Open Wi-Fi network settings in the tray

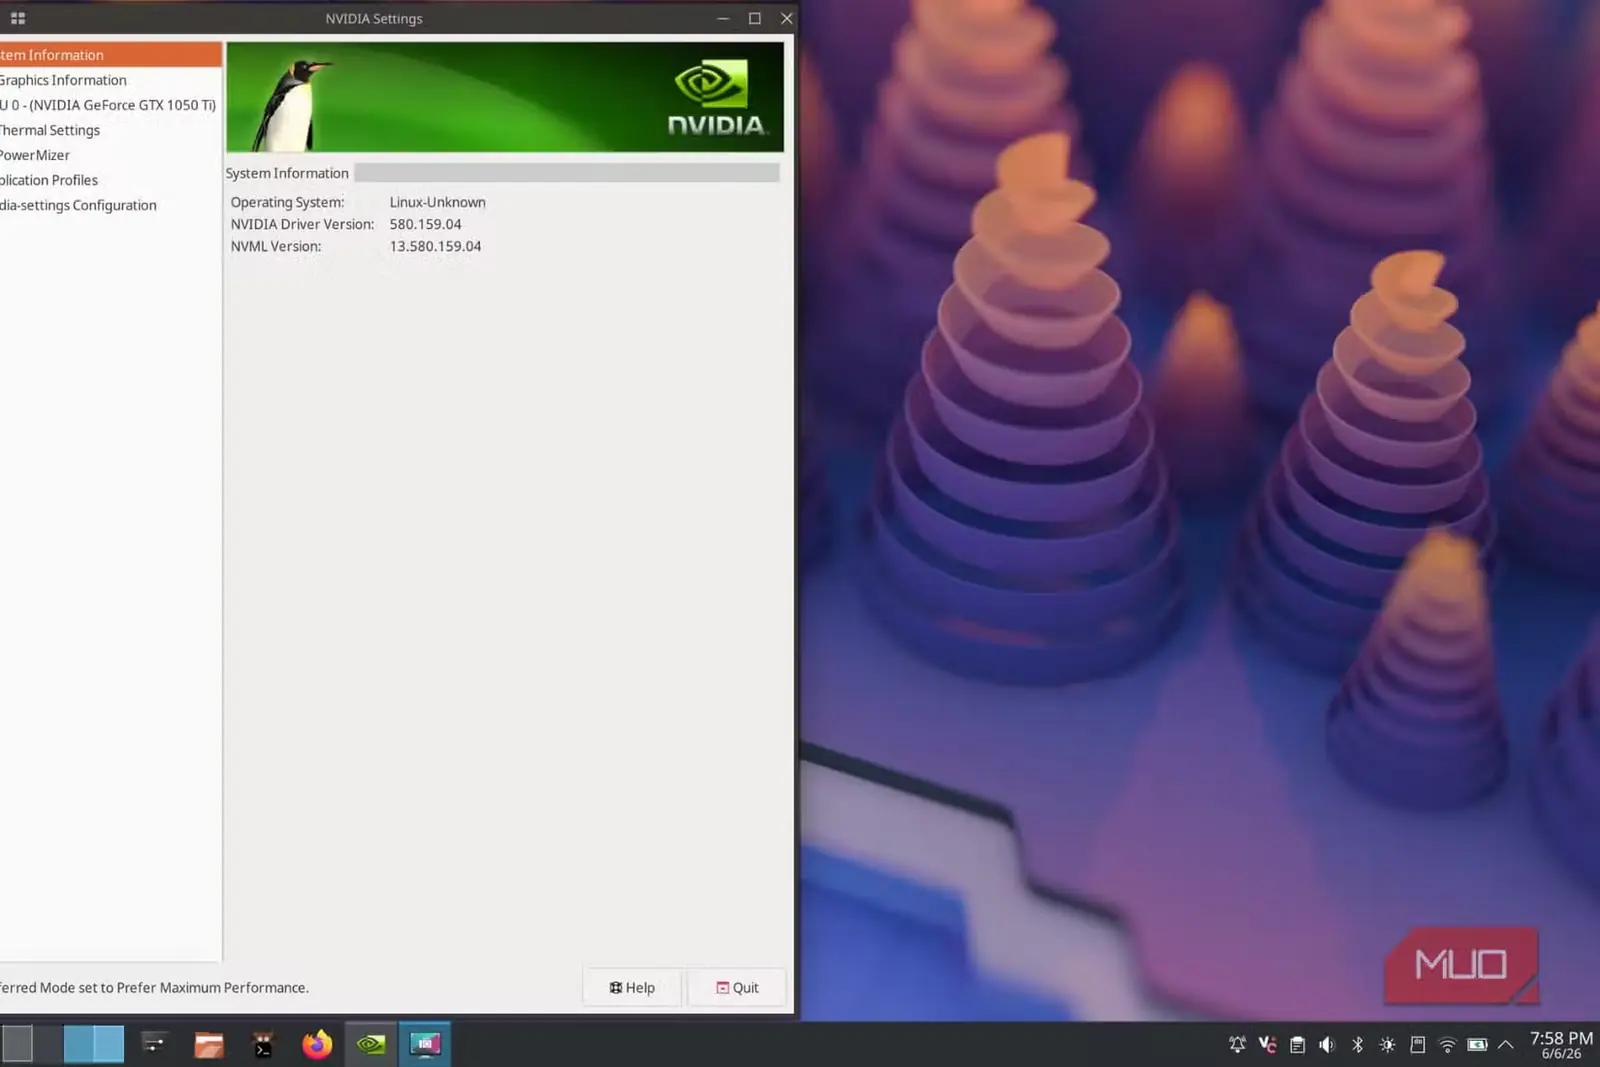point(1447,1045)
